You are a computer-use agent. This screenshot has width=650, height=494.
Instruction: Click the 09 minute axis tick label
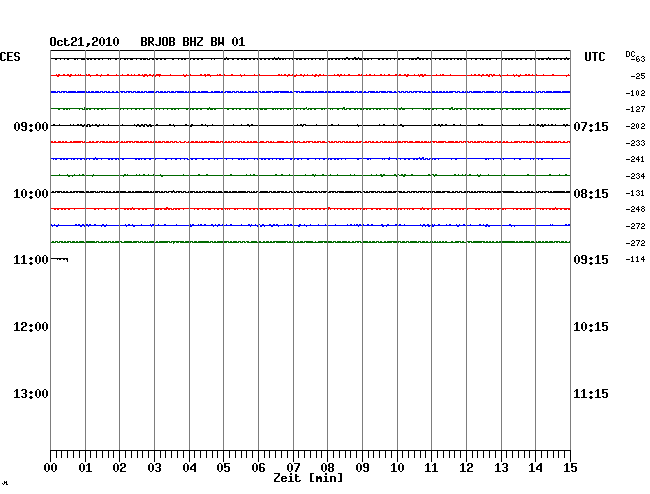(x=362, y=468)
